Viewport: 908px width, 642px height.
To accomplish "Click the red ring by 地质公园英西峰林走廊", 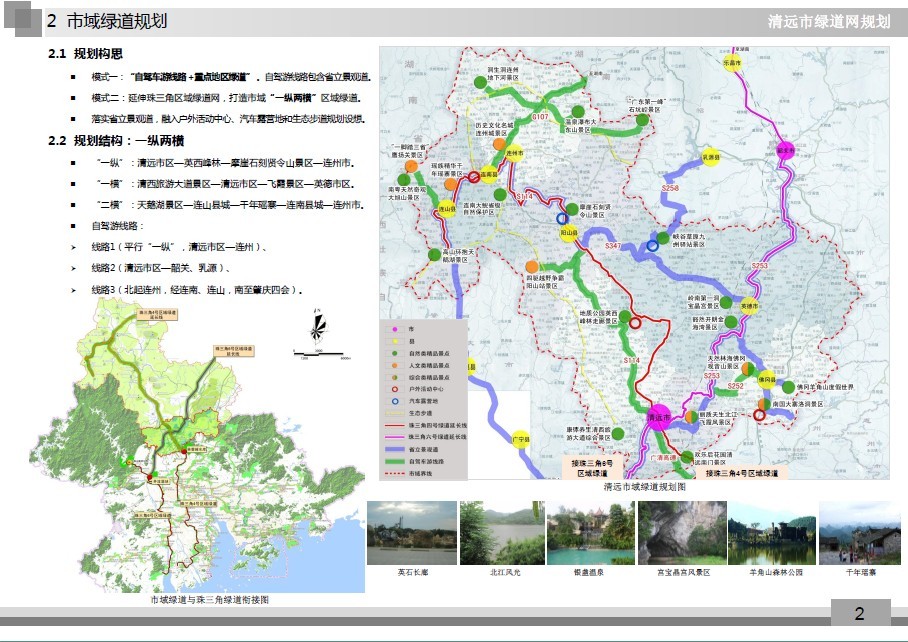I will [x=634, y=322].
